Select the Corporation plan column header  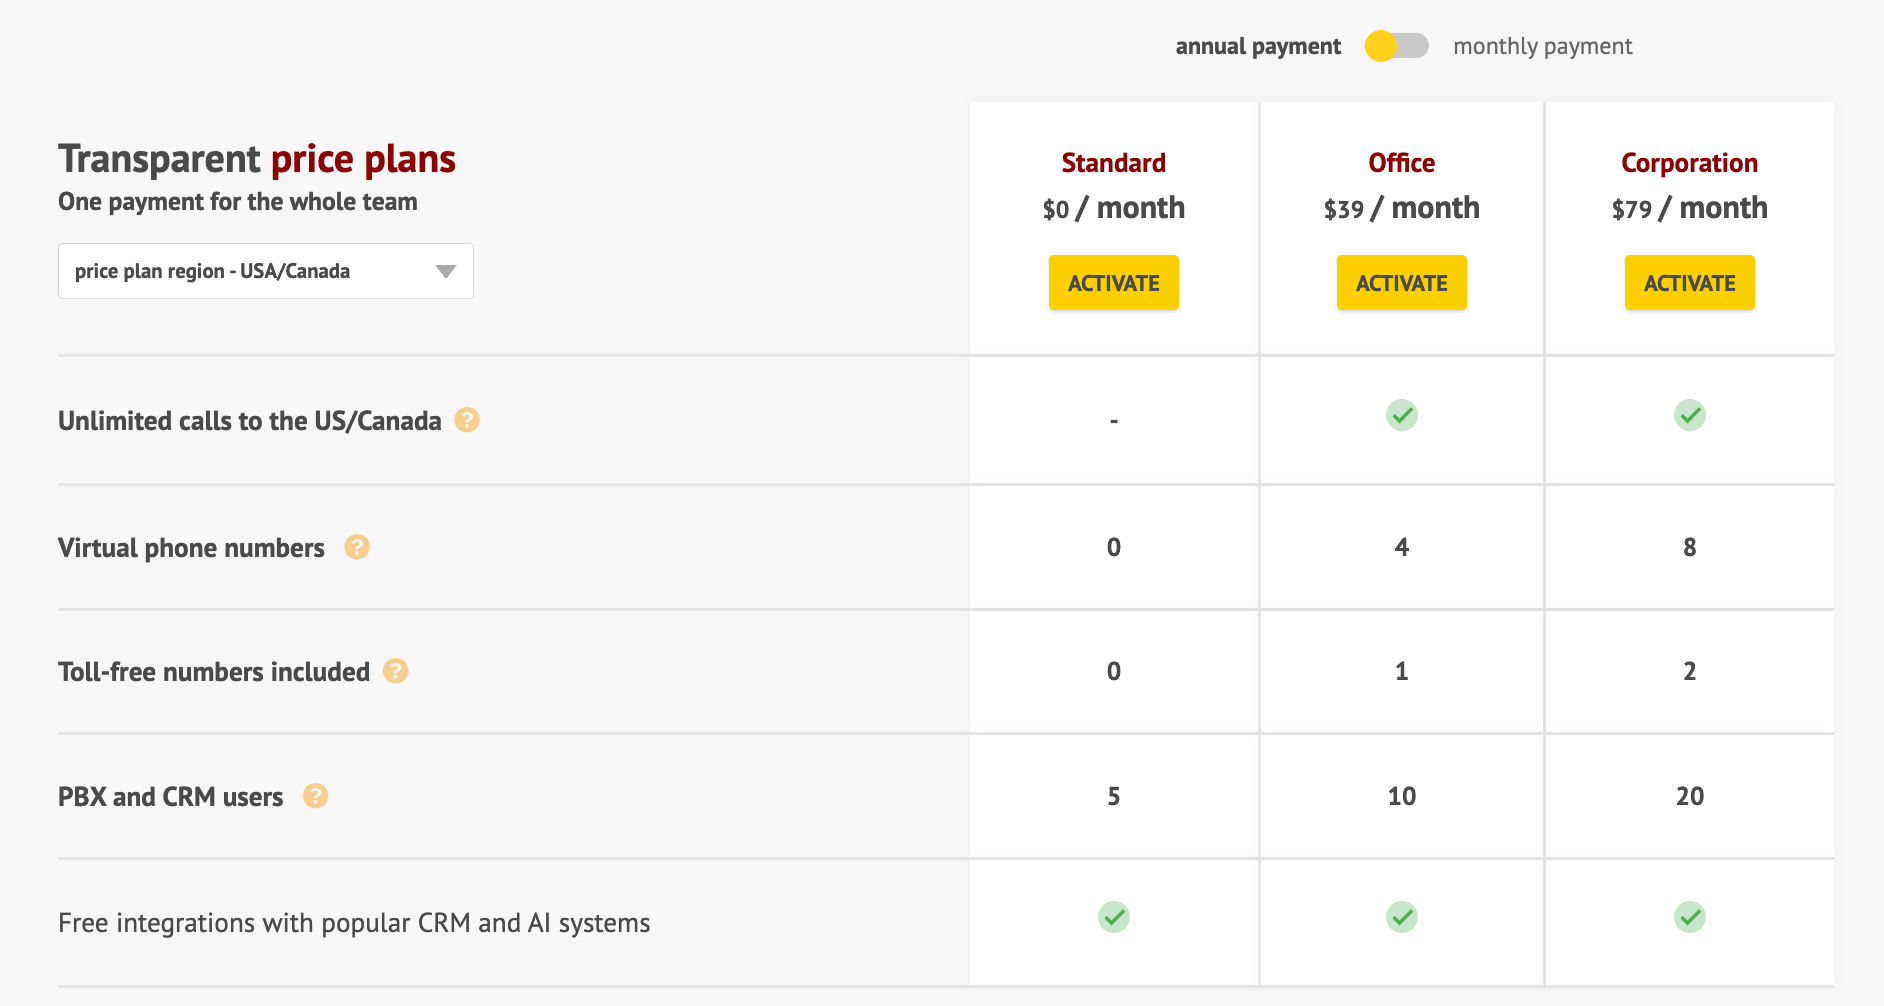tap(1690, 162)
